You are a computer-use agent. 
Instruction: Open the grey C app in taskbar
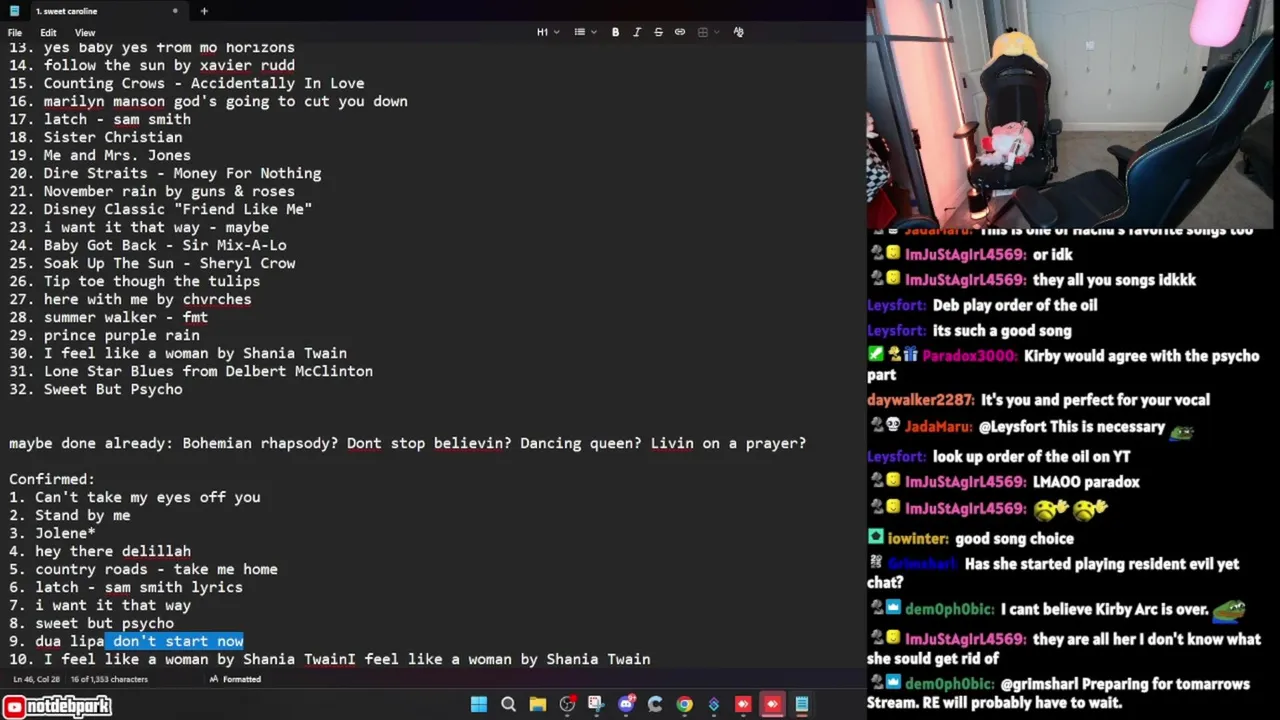655,704
